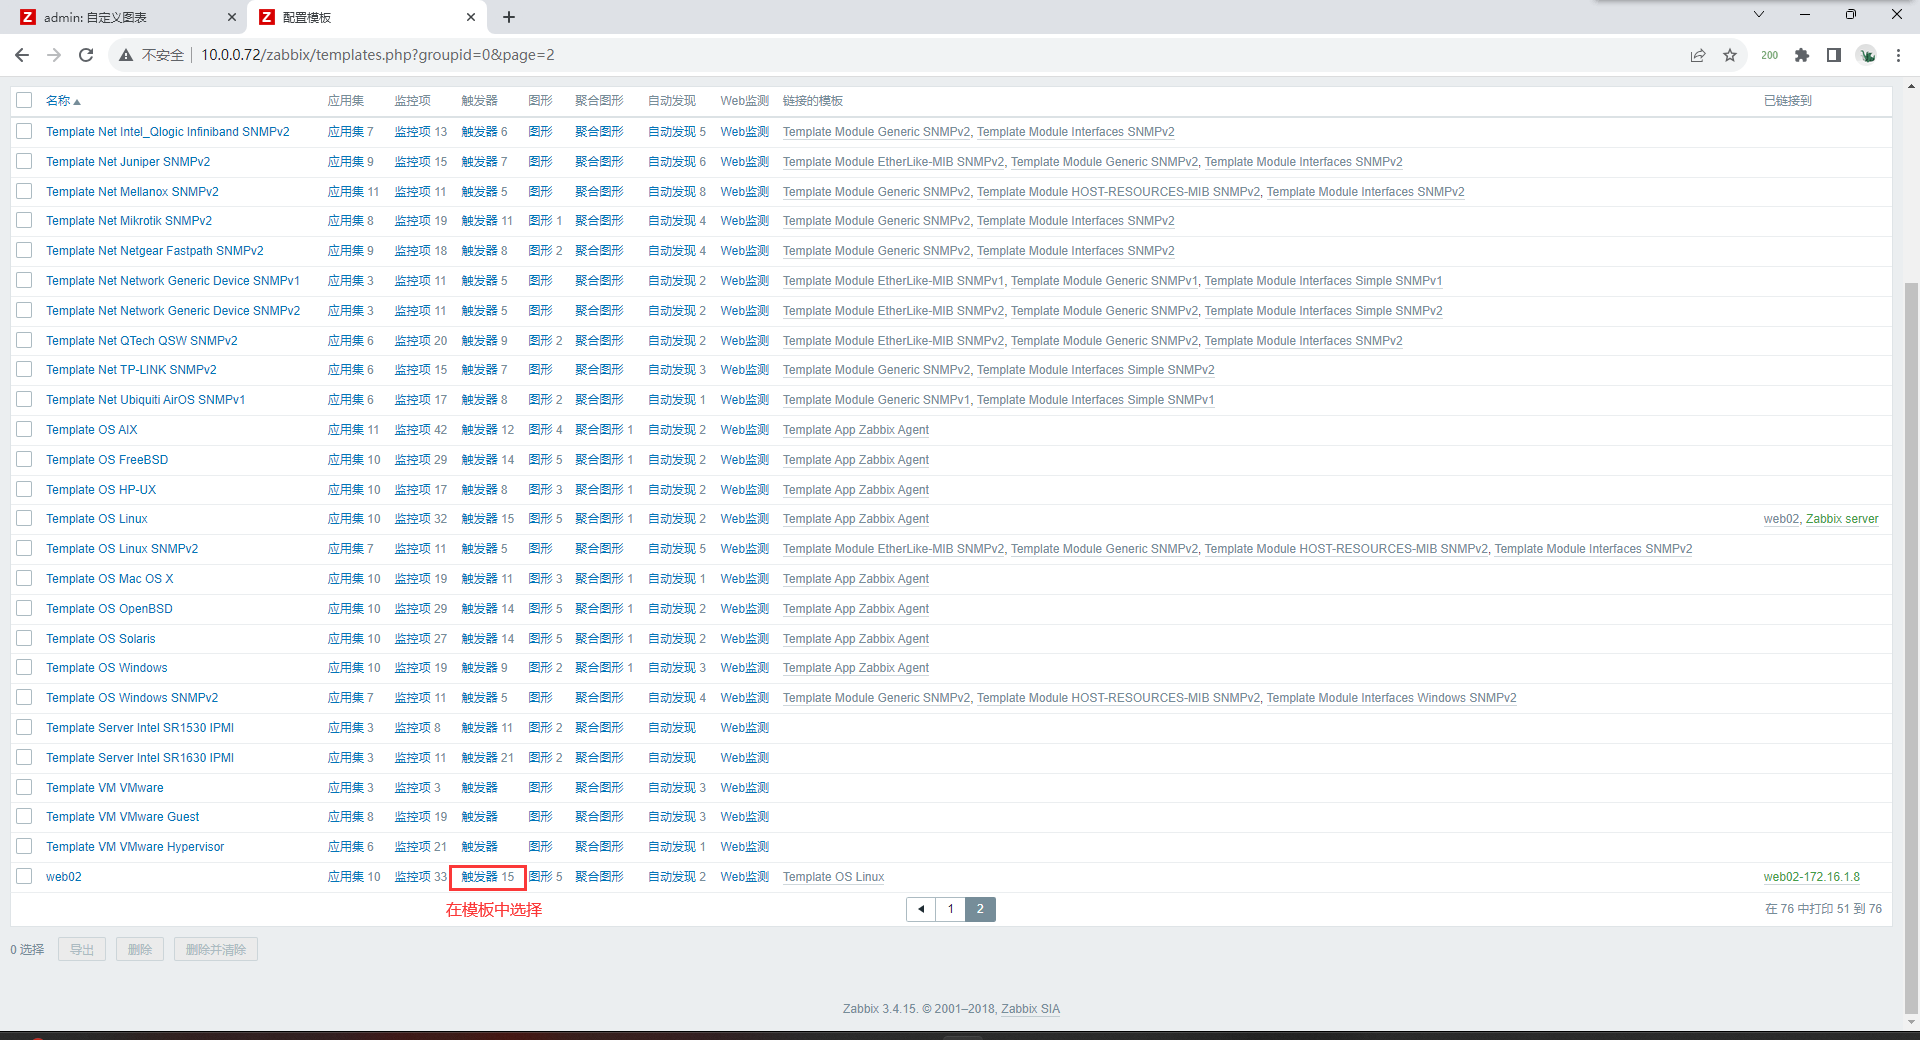Check Template VM VMware checkbox
Image resolution: width=1920 pixels, height=1040 pixels.
tap(24, 787)
